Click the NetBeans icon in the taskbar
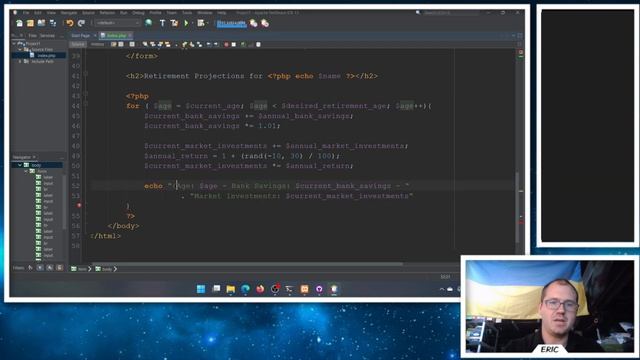 click(334, 289)
